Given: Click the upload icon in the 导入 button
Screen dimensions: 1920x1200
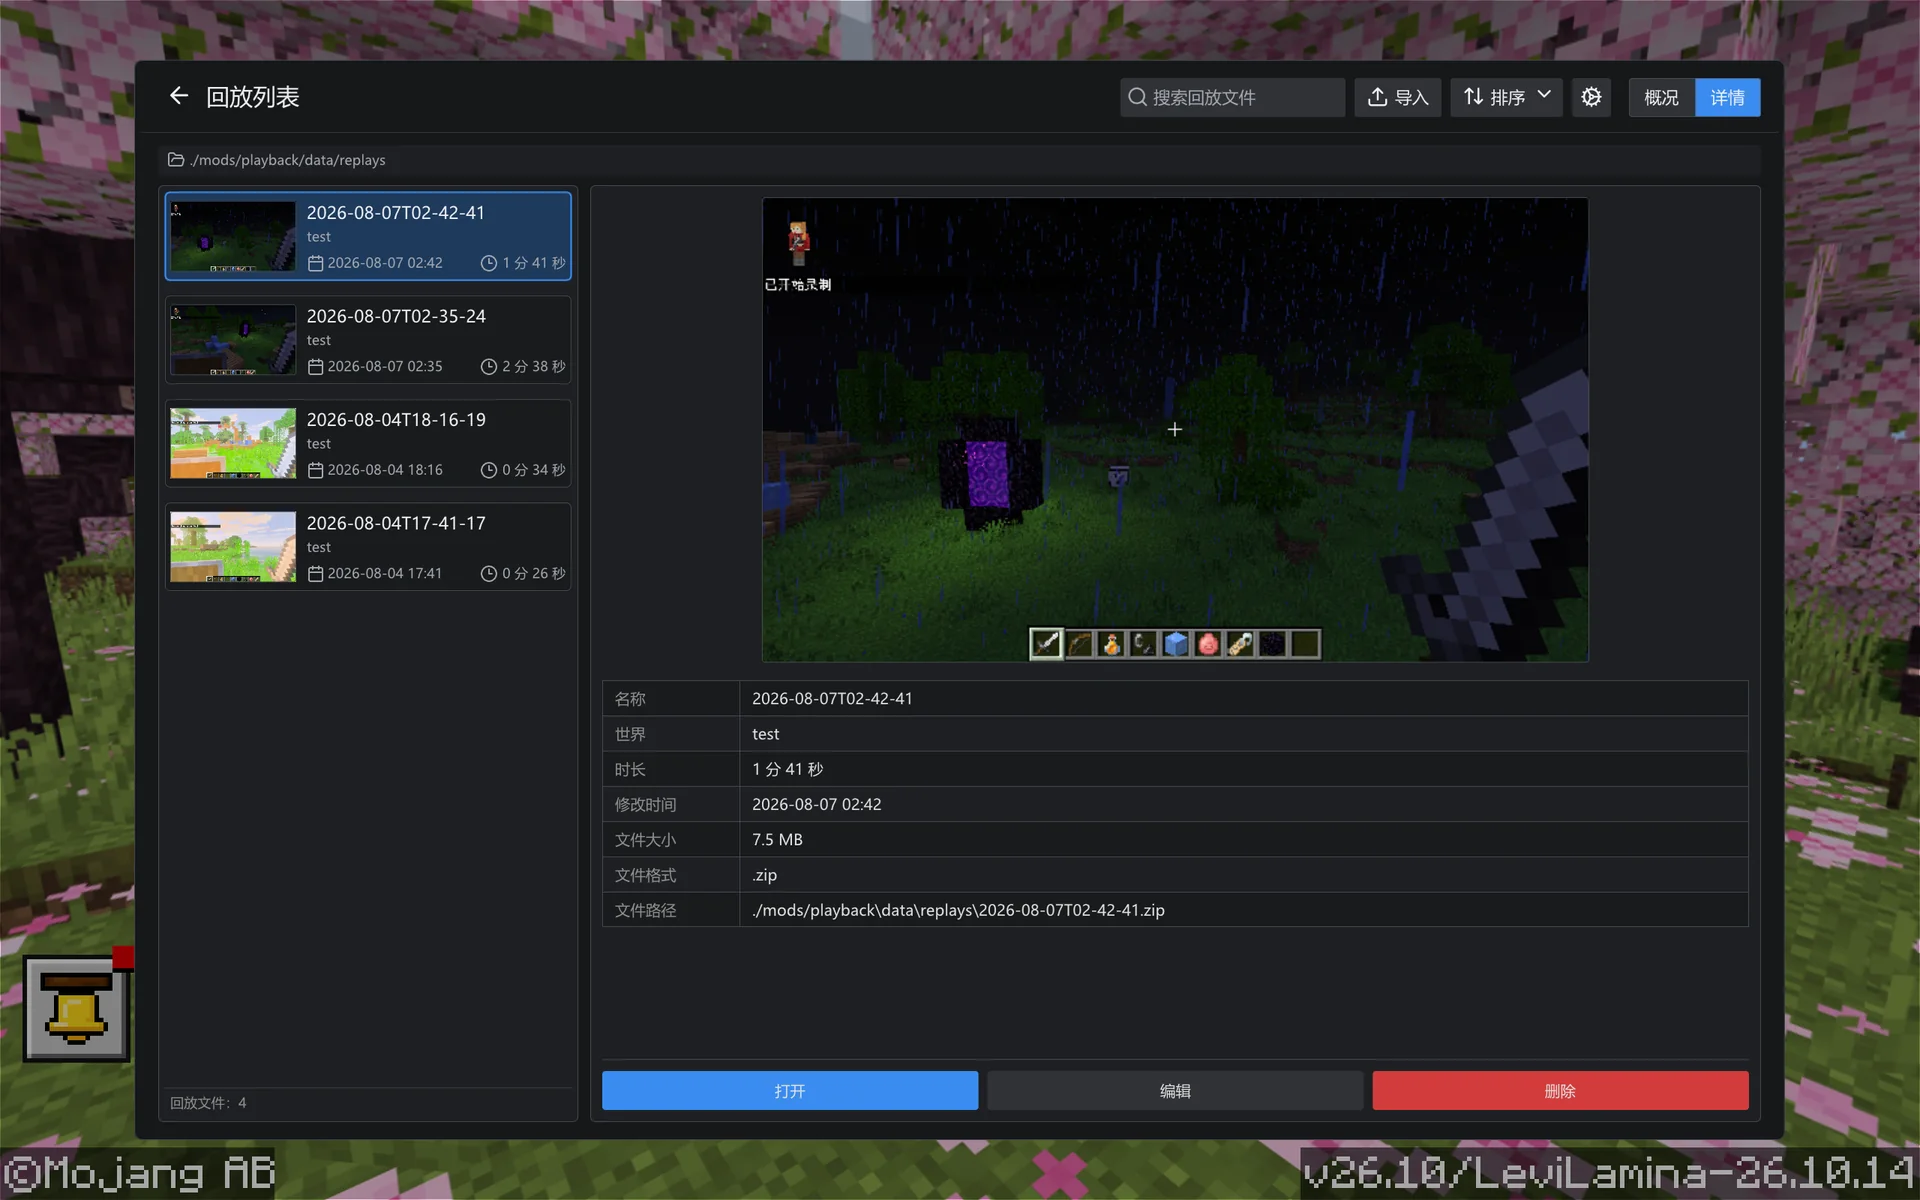Looking at the screenshot, I should tap(1377, 97).
